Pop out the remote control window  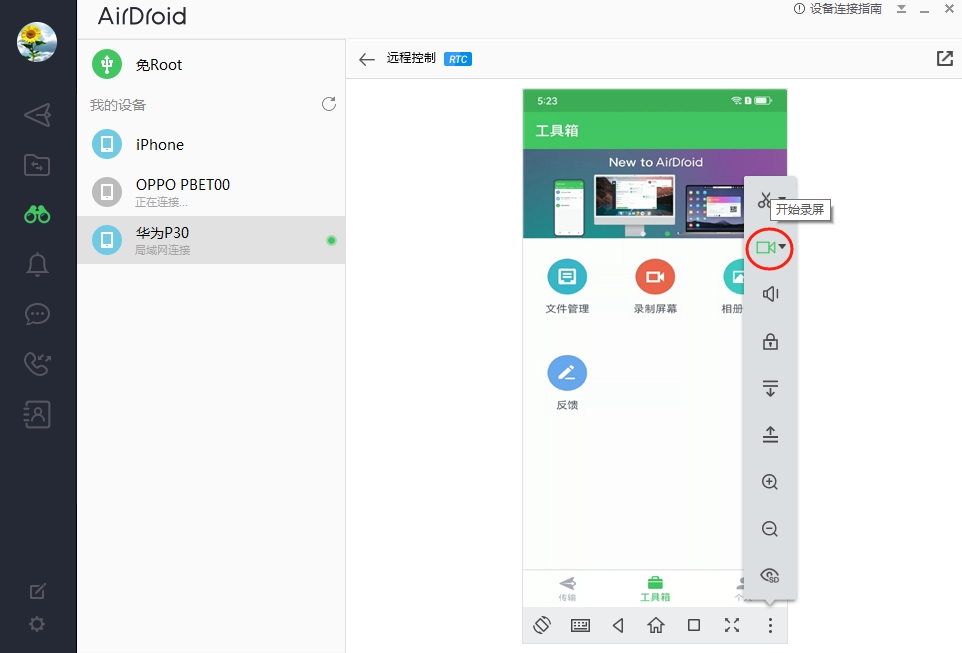[945, 58]
